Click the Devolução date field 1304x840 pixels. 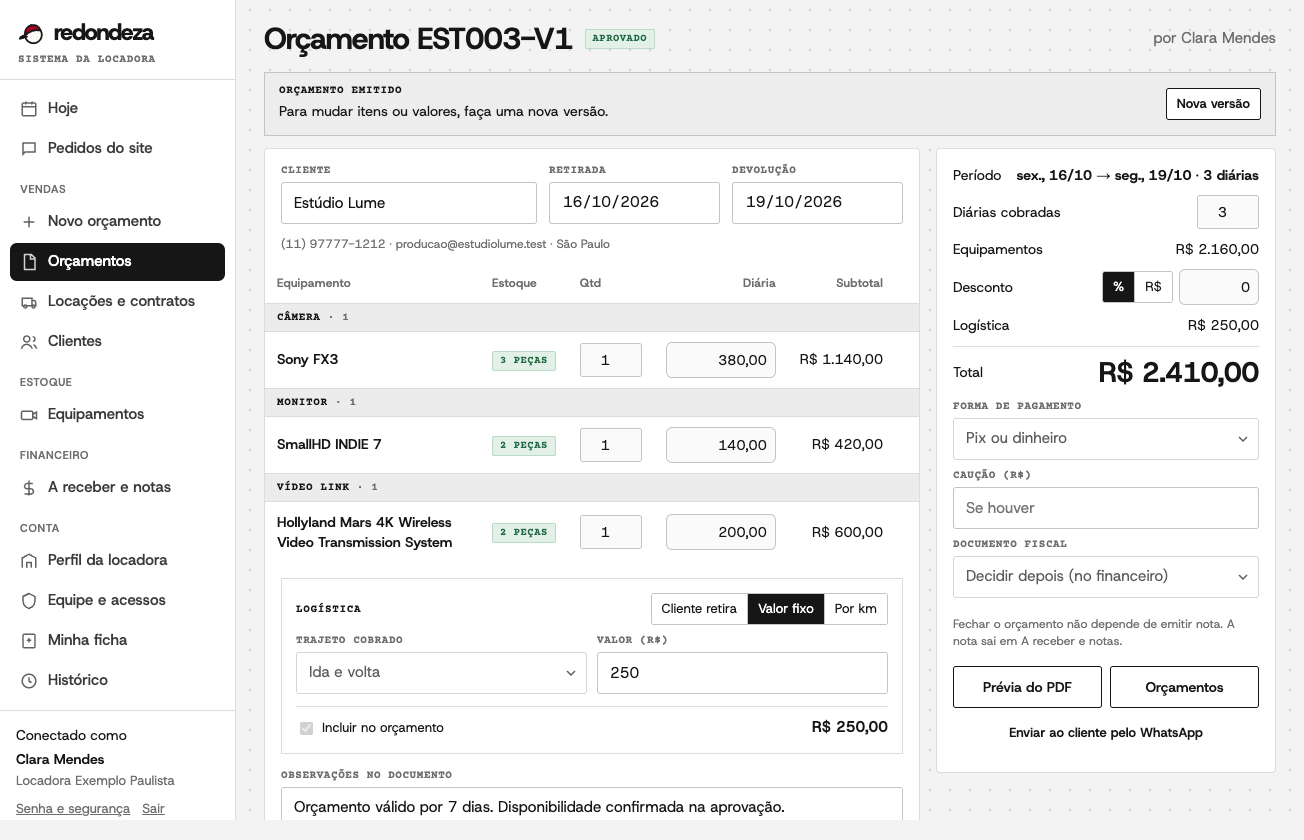tap(817, 203)
